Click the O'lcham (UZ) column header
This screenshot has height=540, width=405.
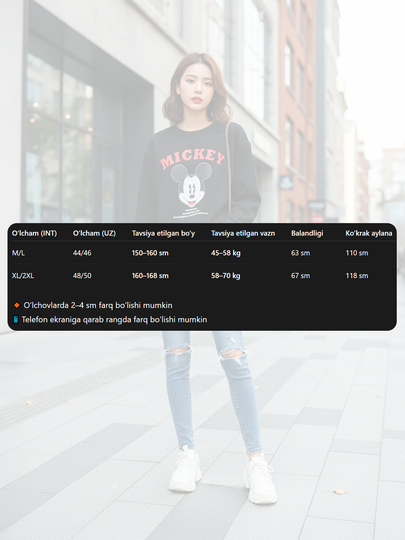point(94,233)
